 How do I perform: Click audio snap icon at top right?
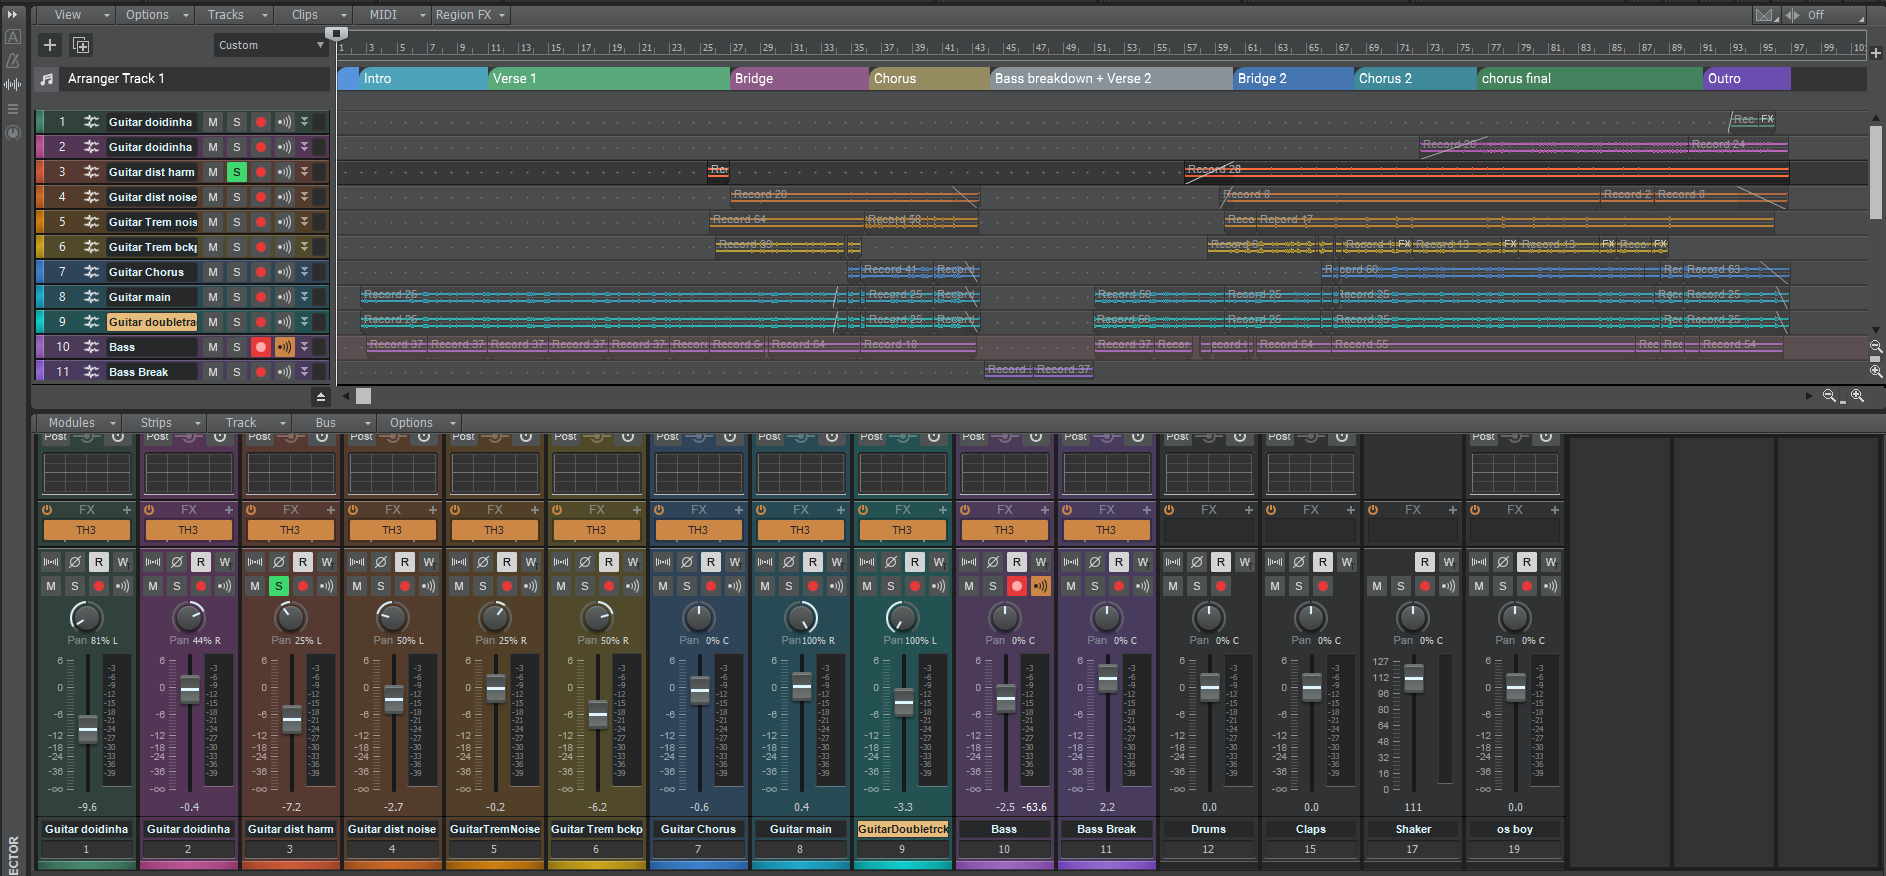1765,15
